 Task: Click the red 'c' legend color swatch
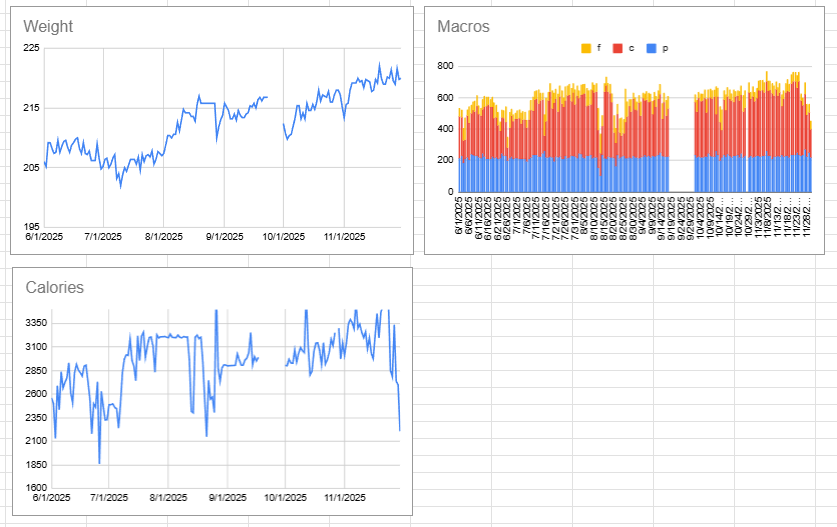(x=618, y=48)
